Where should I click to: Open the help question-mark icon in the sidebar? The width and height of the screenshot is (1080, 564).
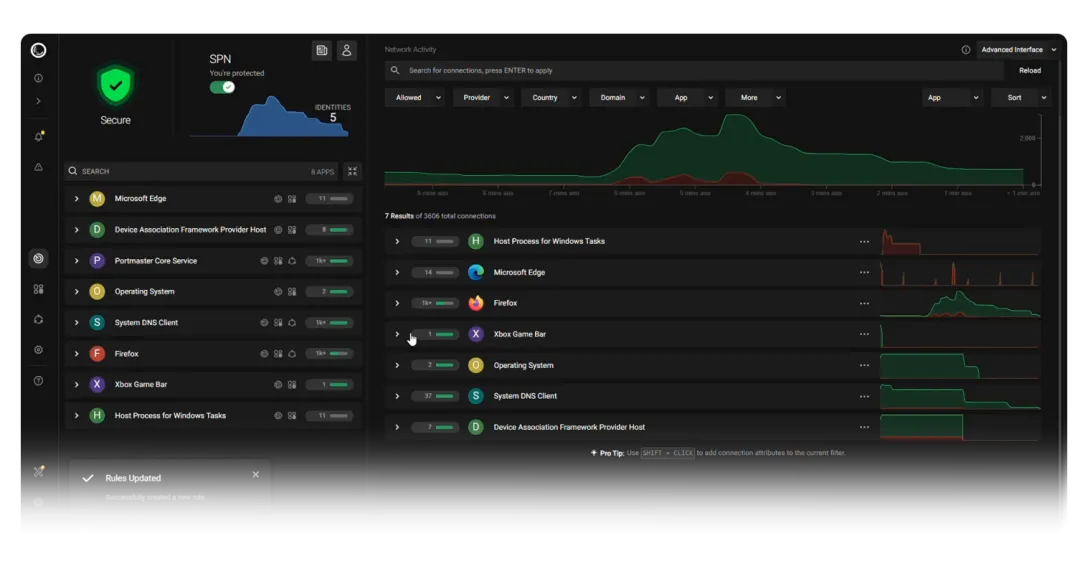(x=39, y=380)
